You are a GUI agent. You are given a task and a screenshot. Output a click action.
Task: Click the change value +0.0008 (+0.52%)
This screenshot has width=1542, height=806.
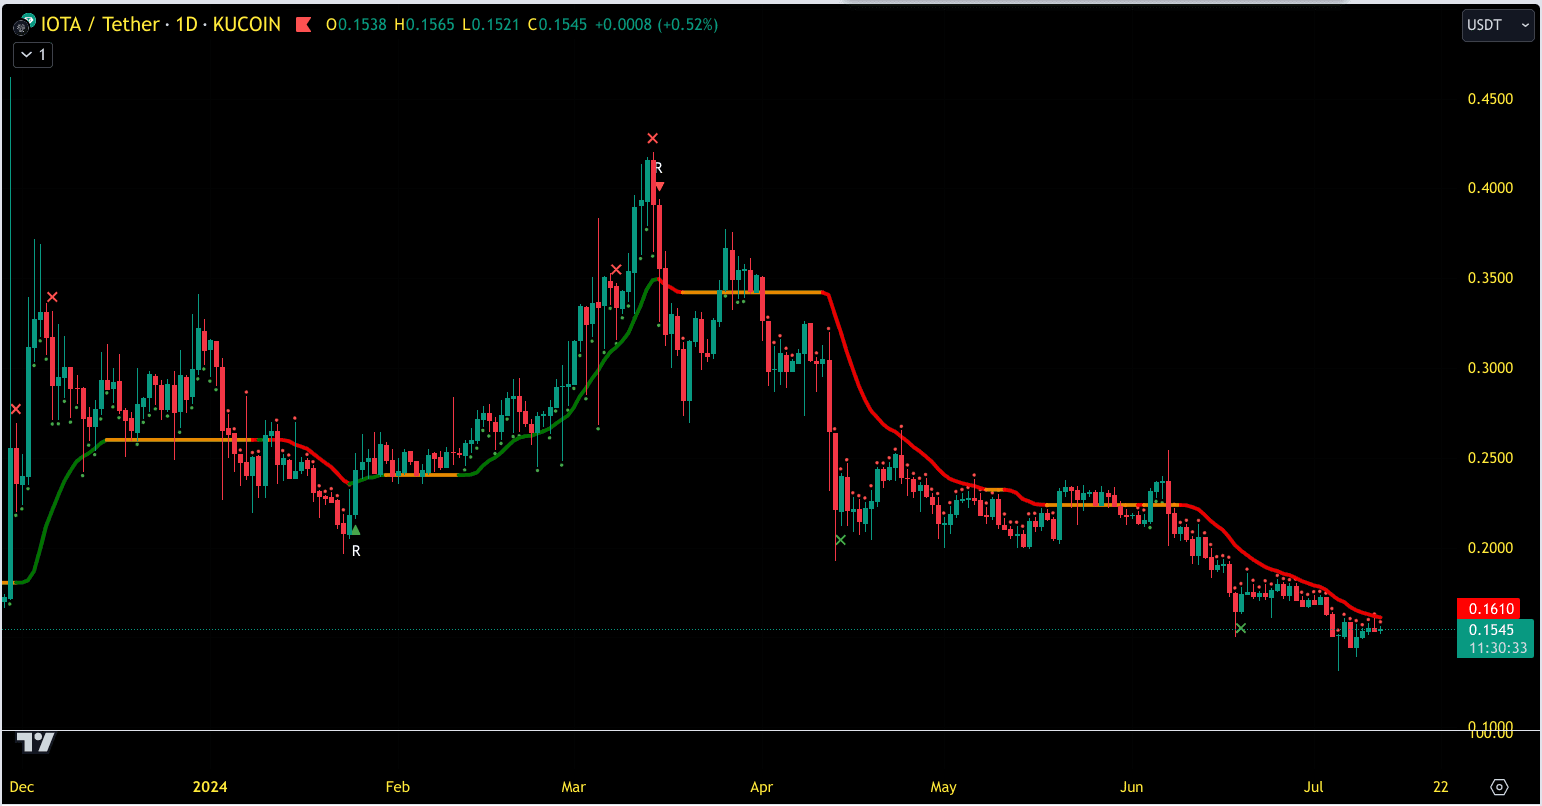click(656, 24)
